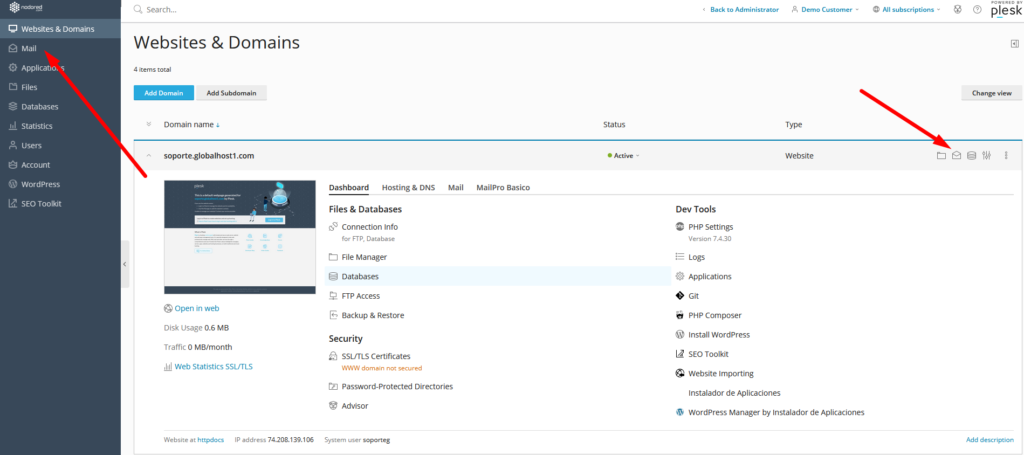
Task: Open the All subscriptions dropdown
Action: (906, 9)
